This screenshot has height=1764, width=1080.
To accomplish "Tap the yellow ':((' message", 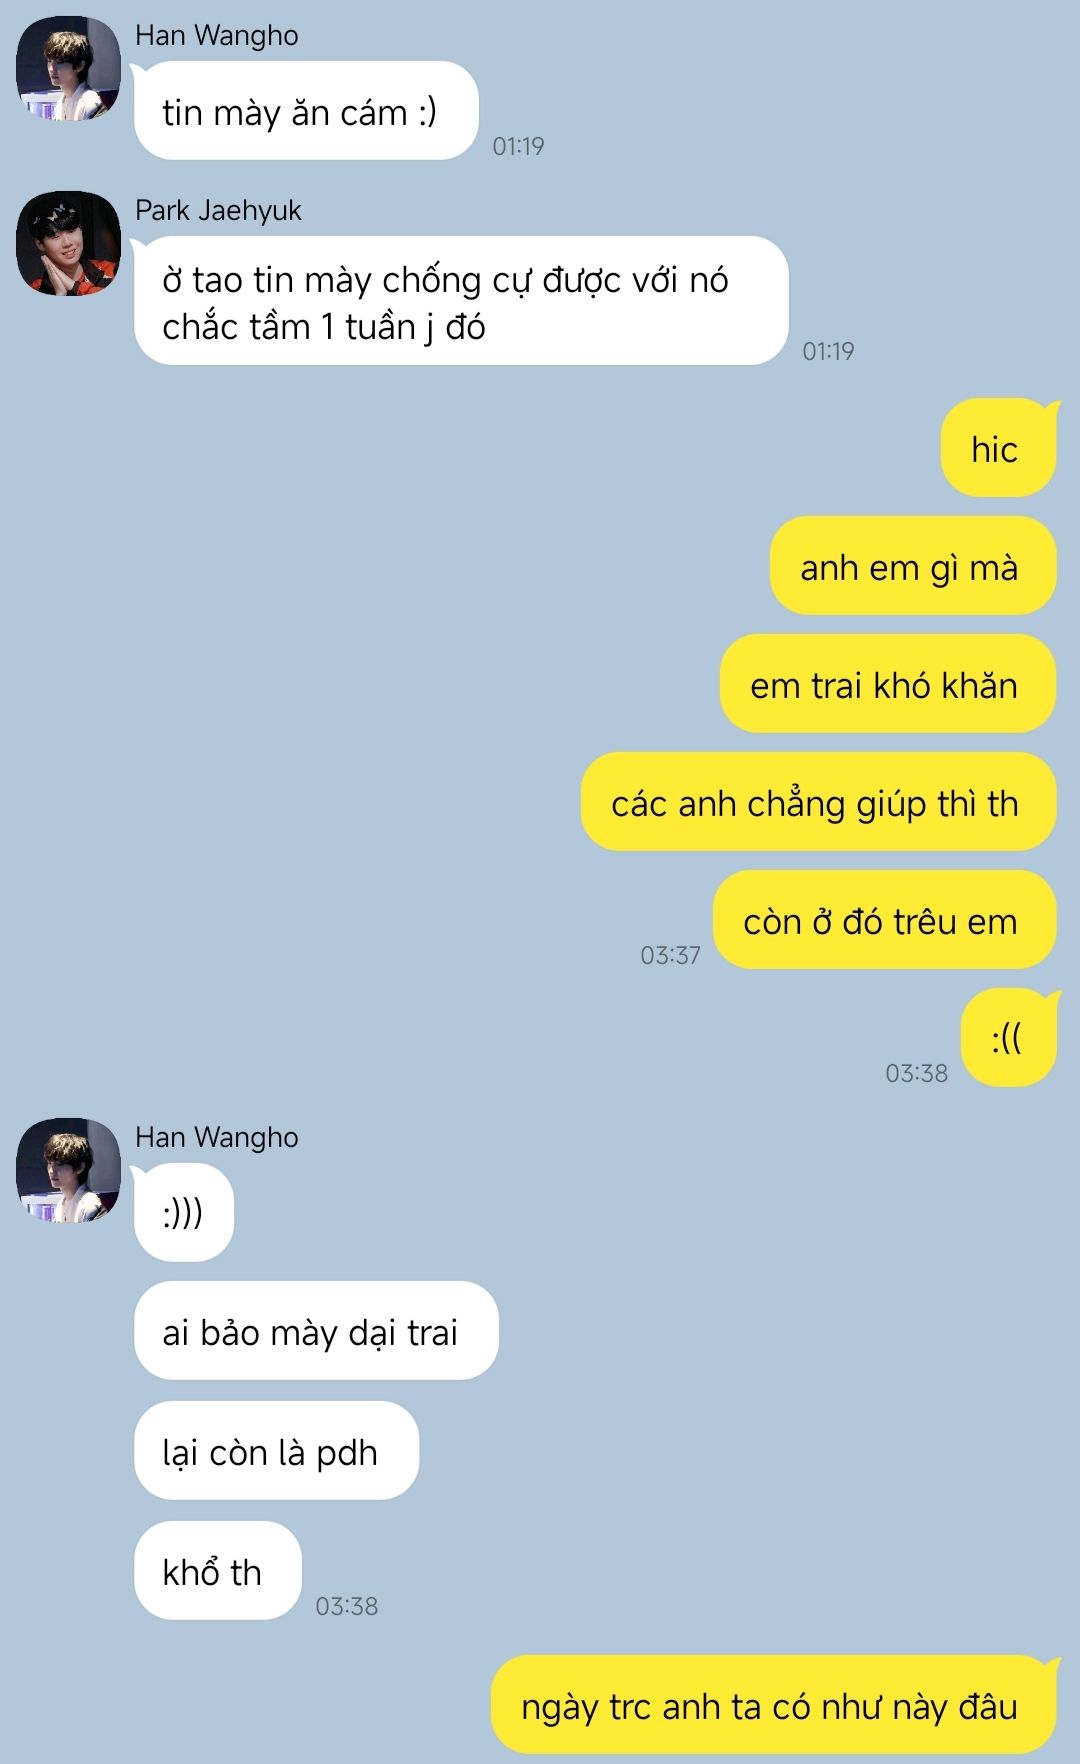I will pos(1009,1038).
